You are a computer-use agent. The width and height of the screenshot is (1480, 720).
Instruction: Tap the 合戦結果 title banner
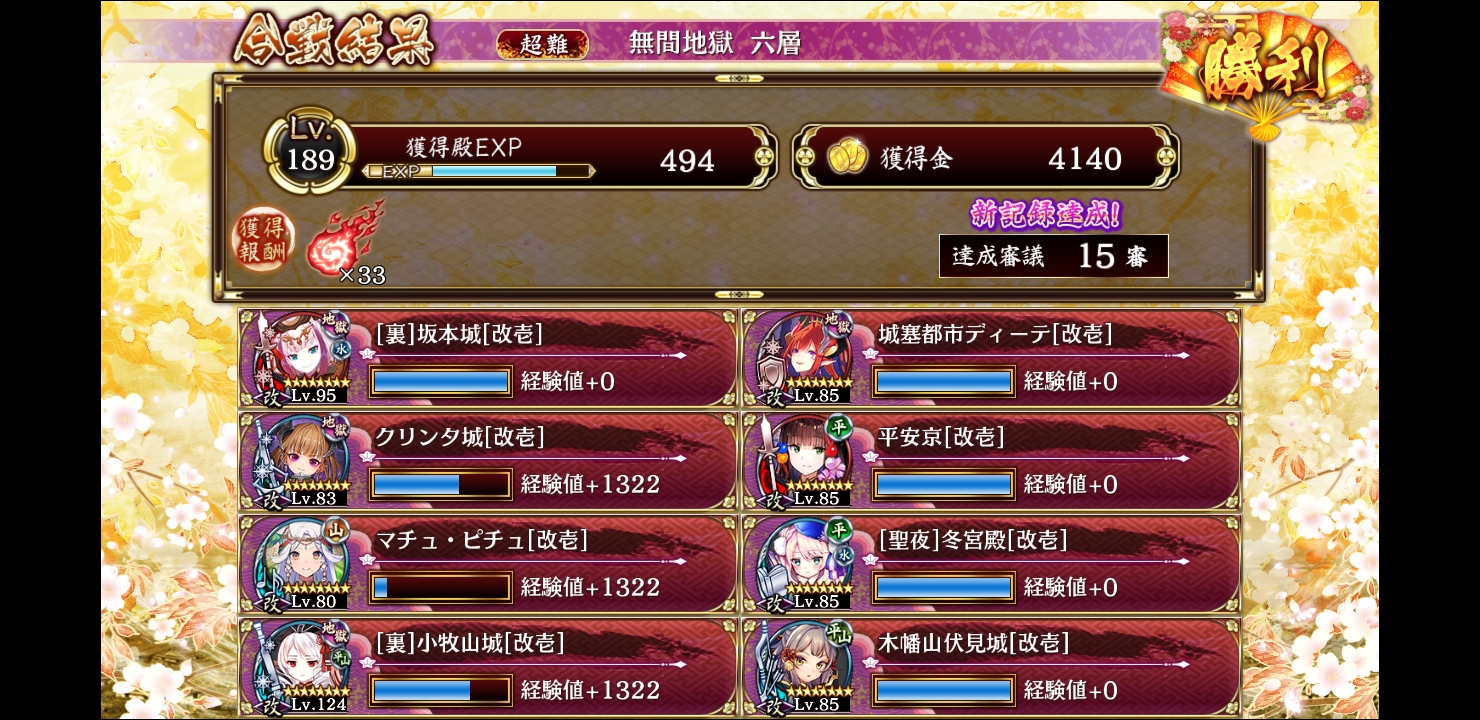click(x=335, y=40)
